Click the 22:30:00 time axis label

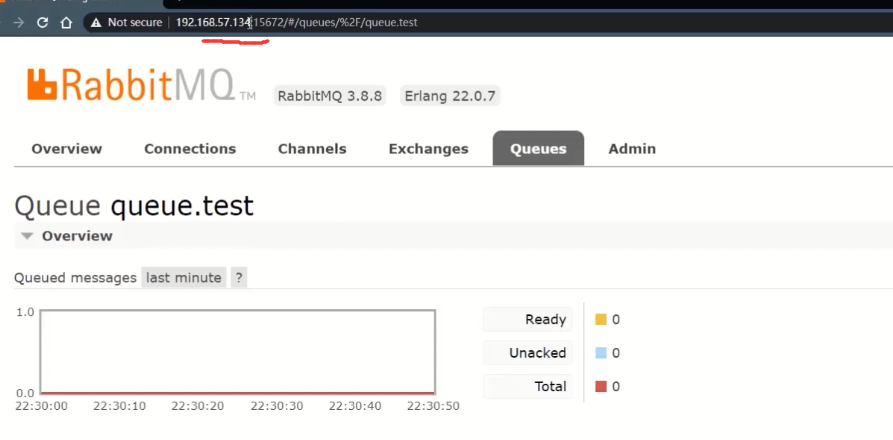tap(41, 406)
